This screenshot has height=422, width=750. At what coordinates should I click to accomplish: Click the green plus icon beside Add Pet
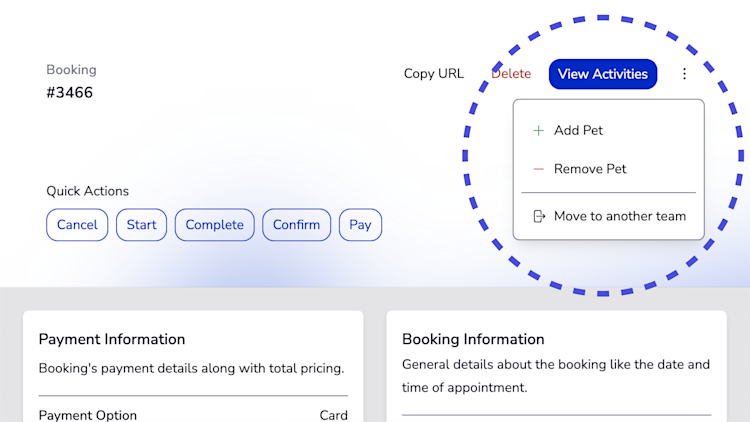tap(539, 131)
